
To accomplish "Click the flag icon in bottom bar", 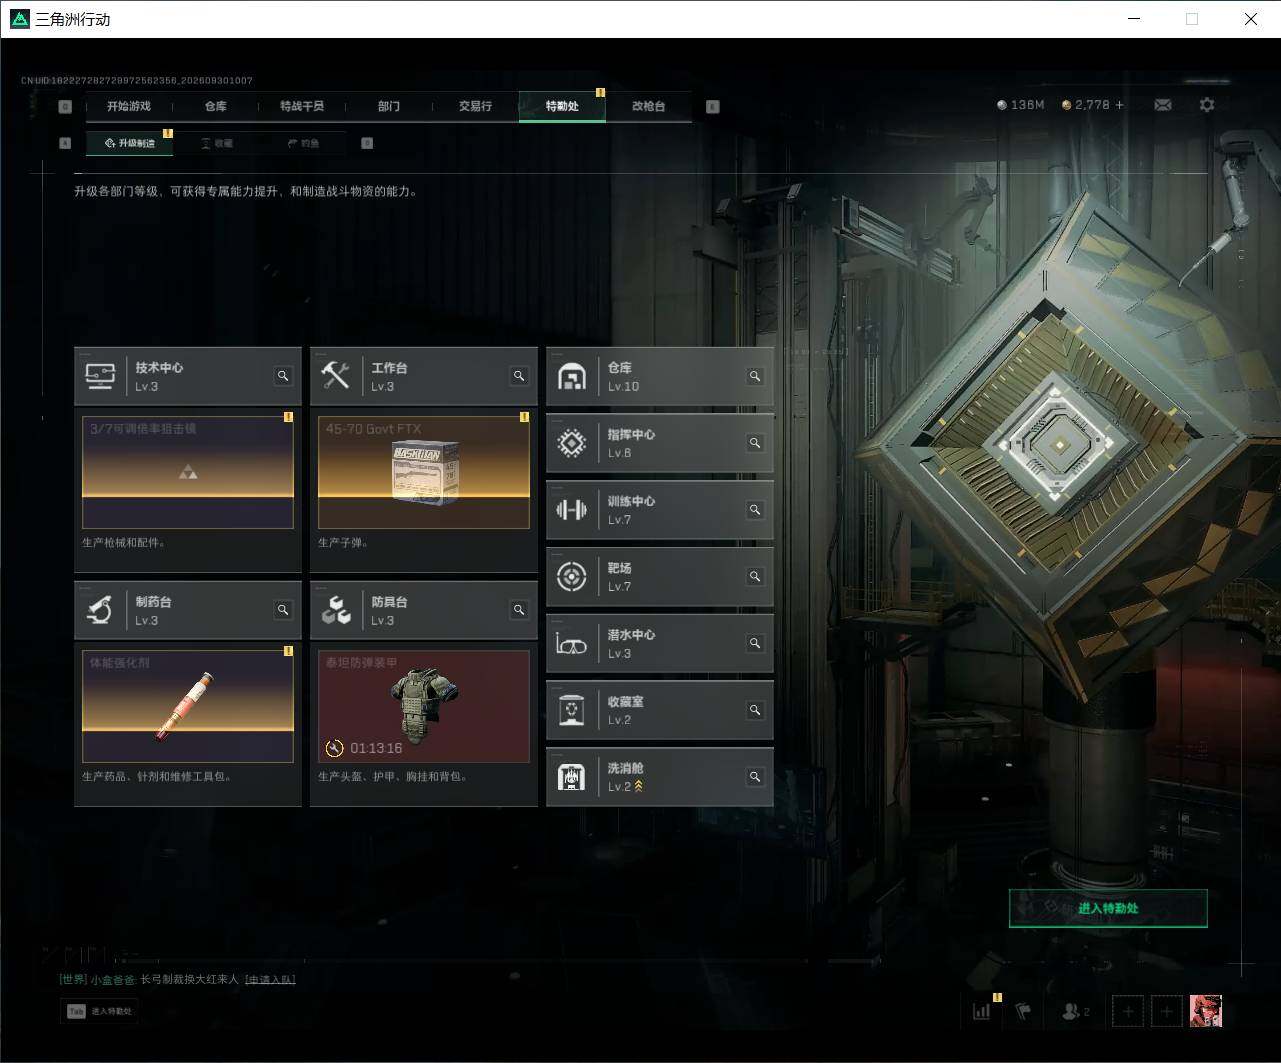I will click(x=1023, y=1011).
